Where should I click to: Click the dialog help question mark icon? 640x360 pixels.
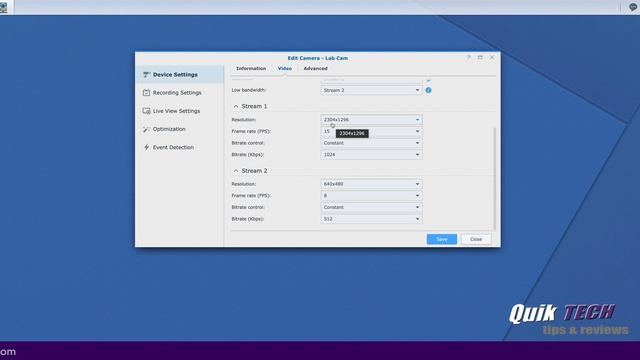(x=469, y=58)
